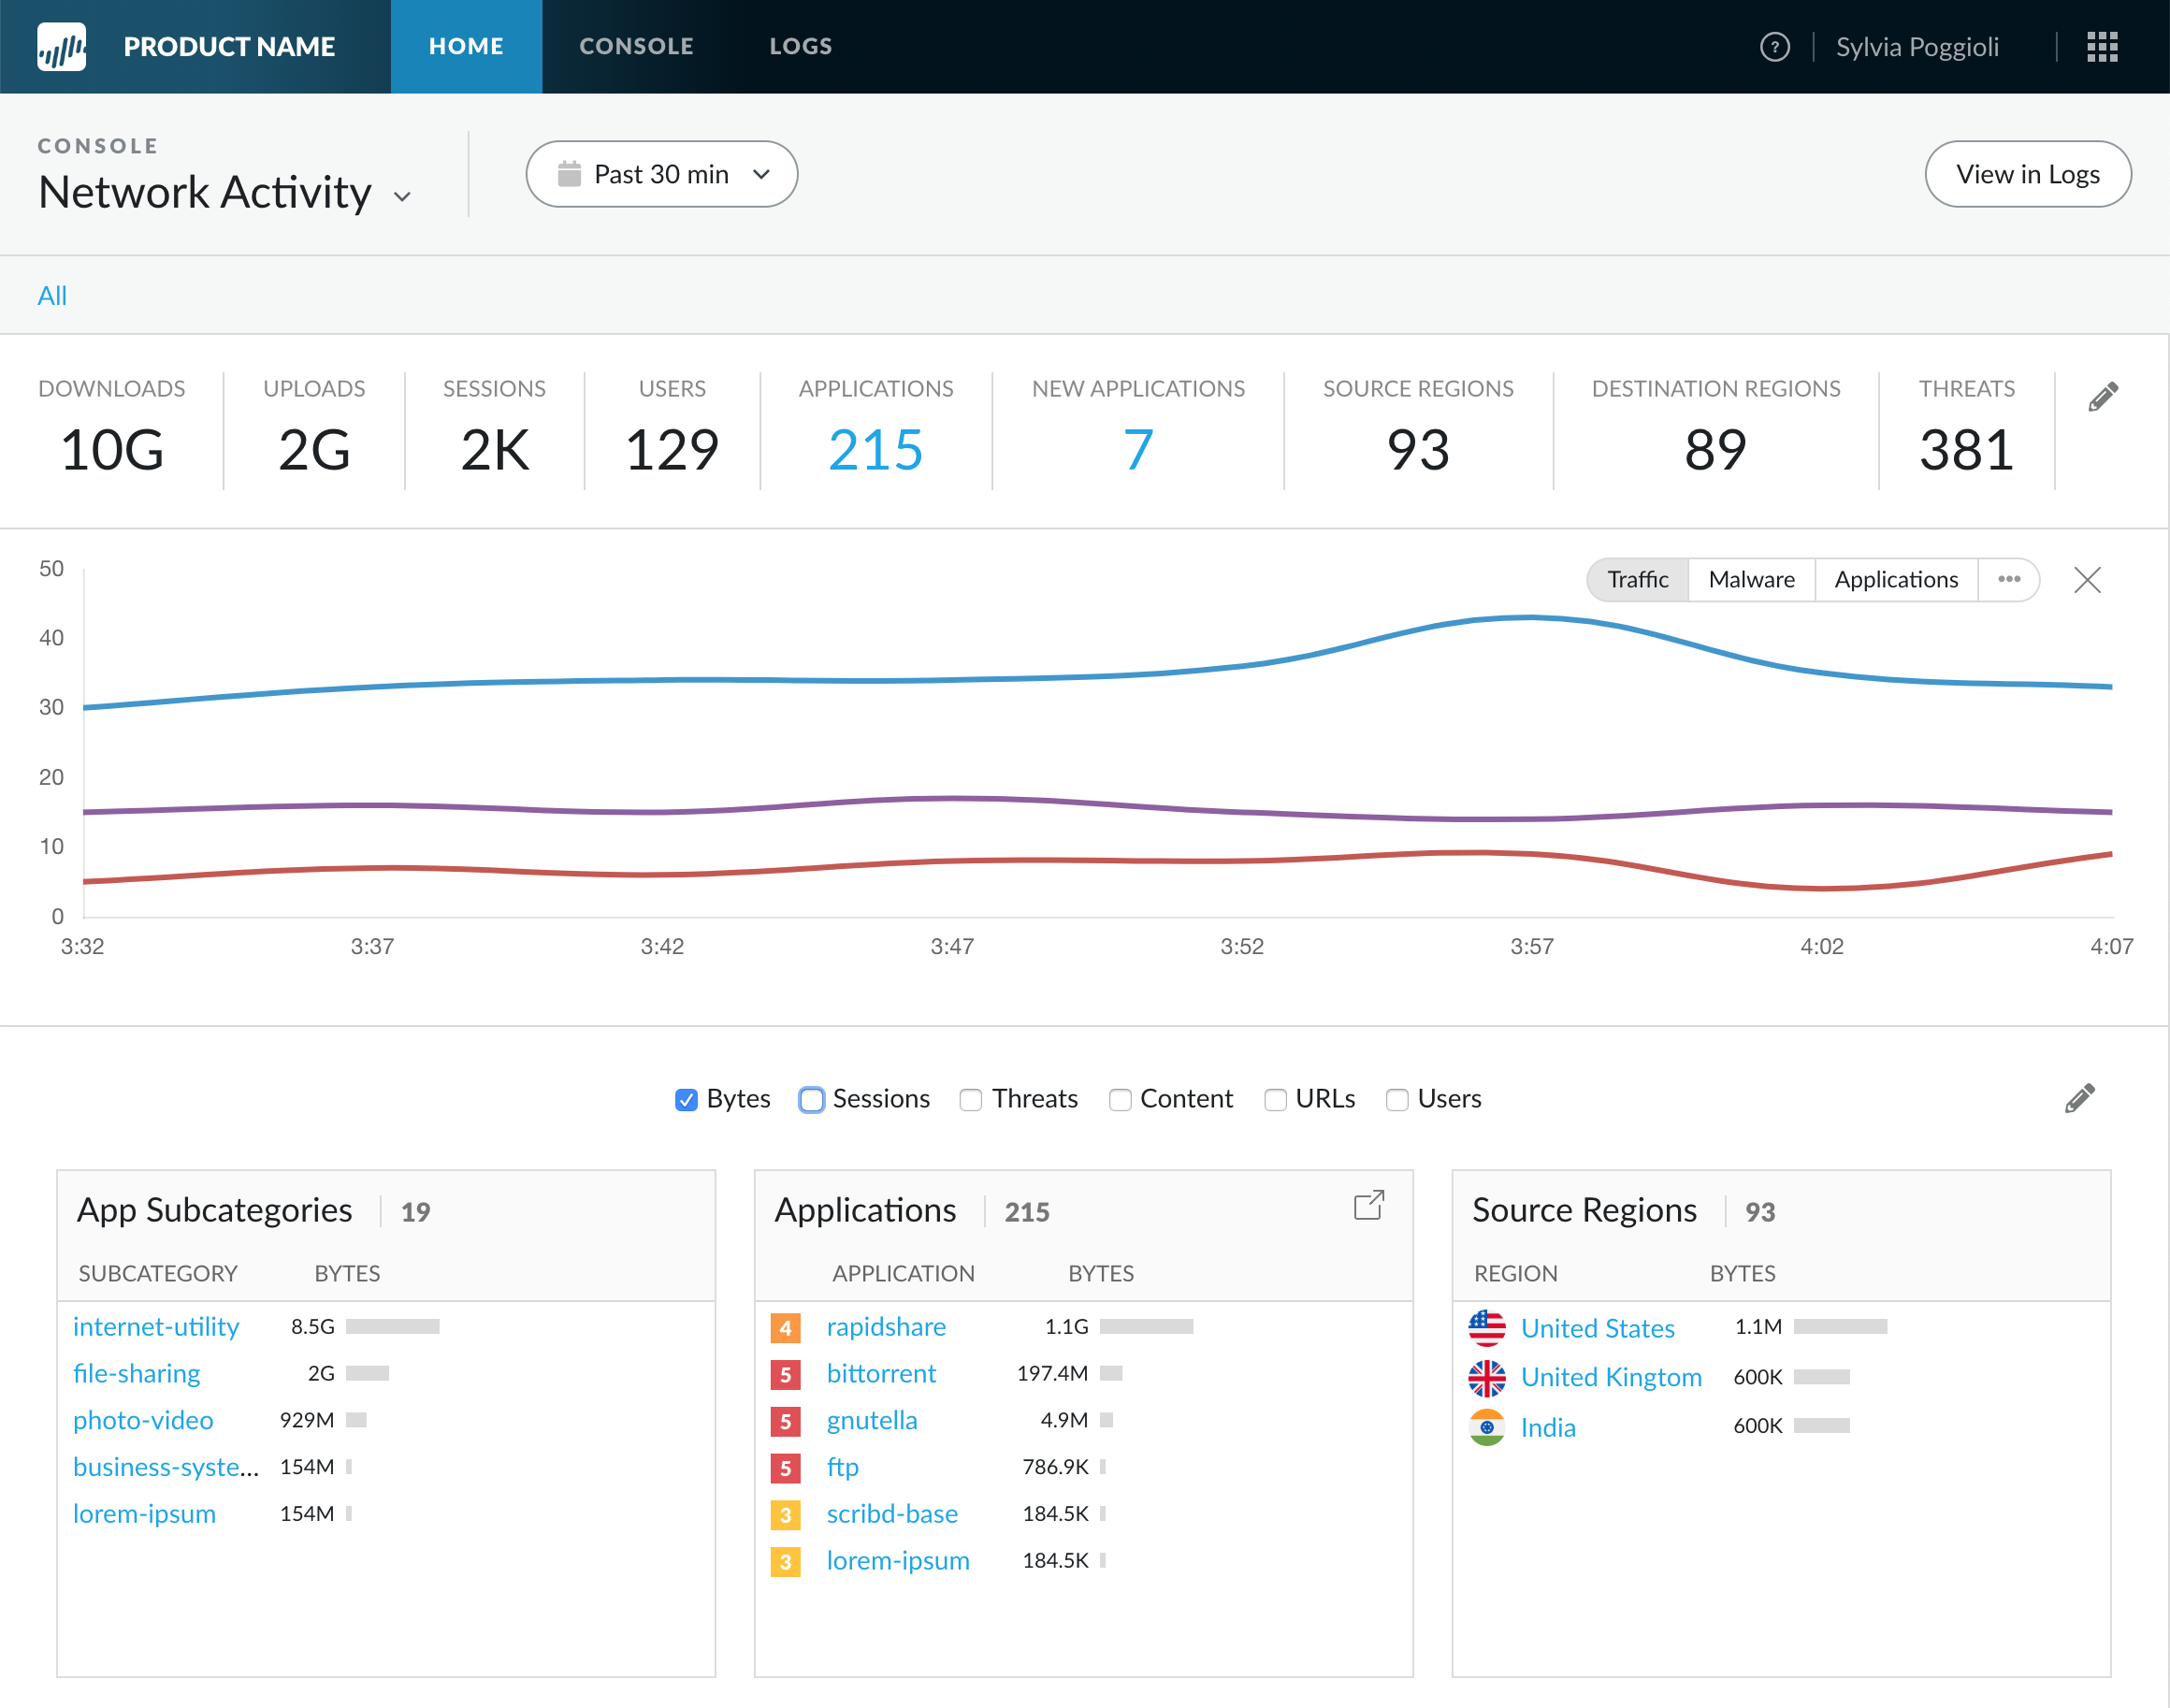Open the help question mark icon
The width and height of the screenshot is (2170, 1708).
[x=1774, y=47]
